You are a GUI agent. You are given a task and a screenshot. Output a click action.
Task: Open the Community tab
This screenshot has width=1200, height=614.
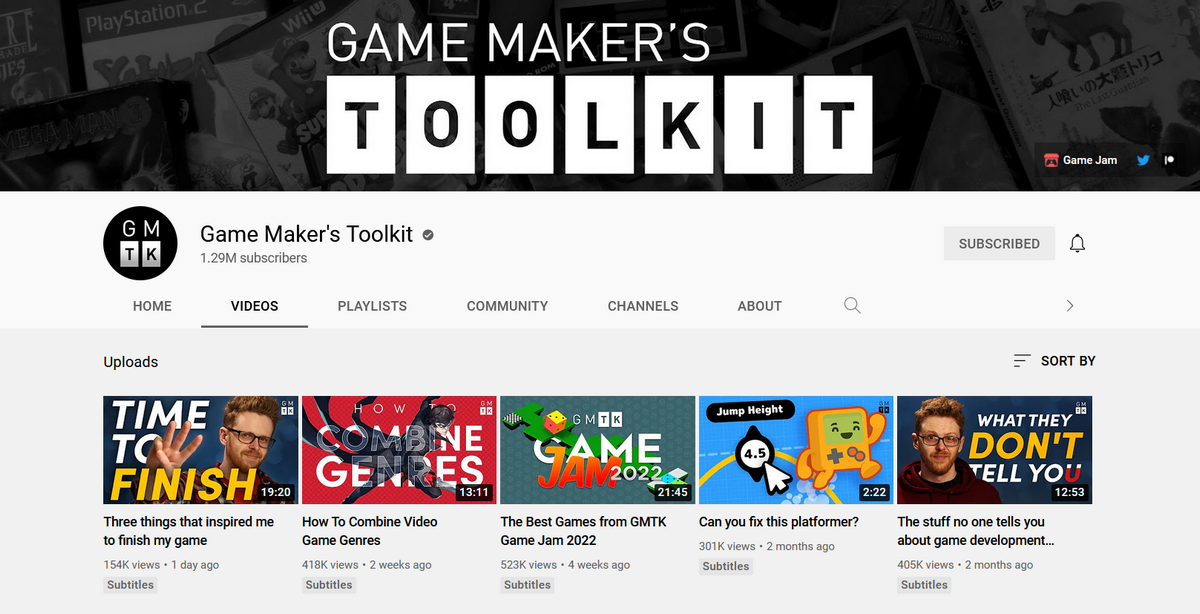point(507,306)
